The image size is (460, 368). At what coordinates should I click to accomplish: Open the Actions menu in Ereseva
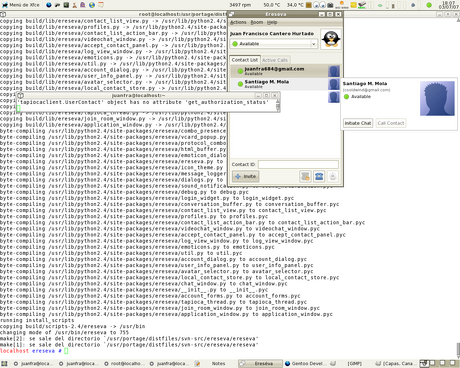[x=238, y=22]
